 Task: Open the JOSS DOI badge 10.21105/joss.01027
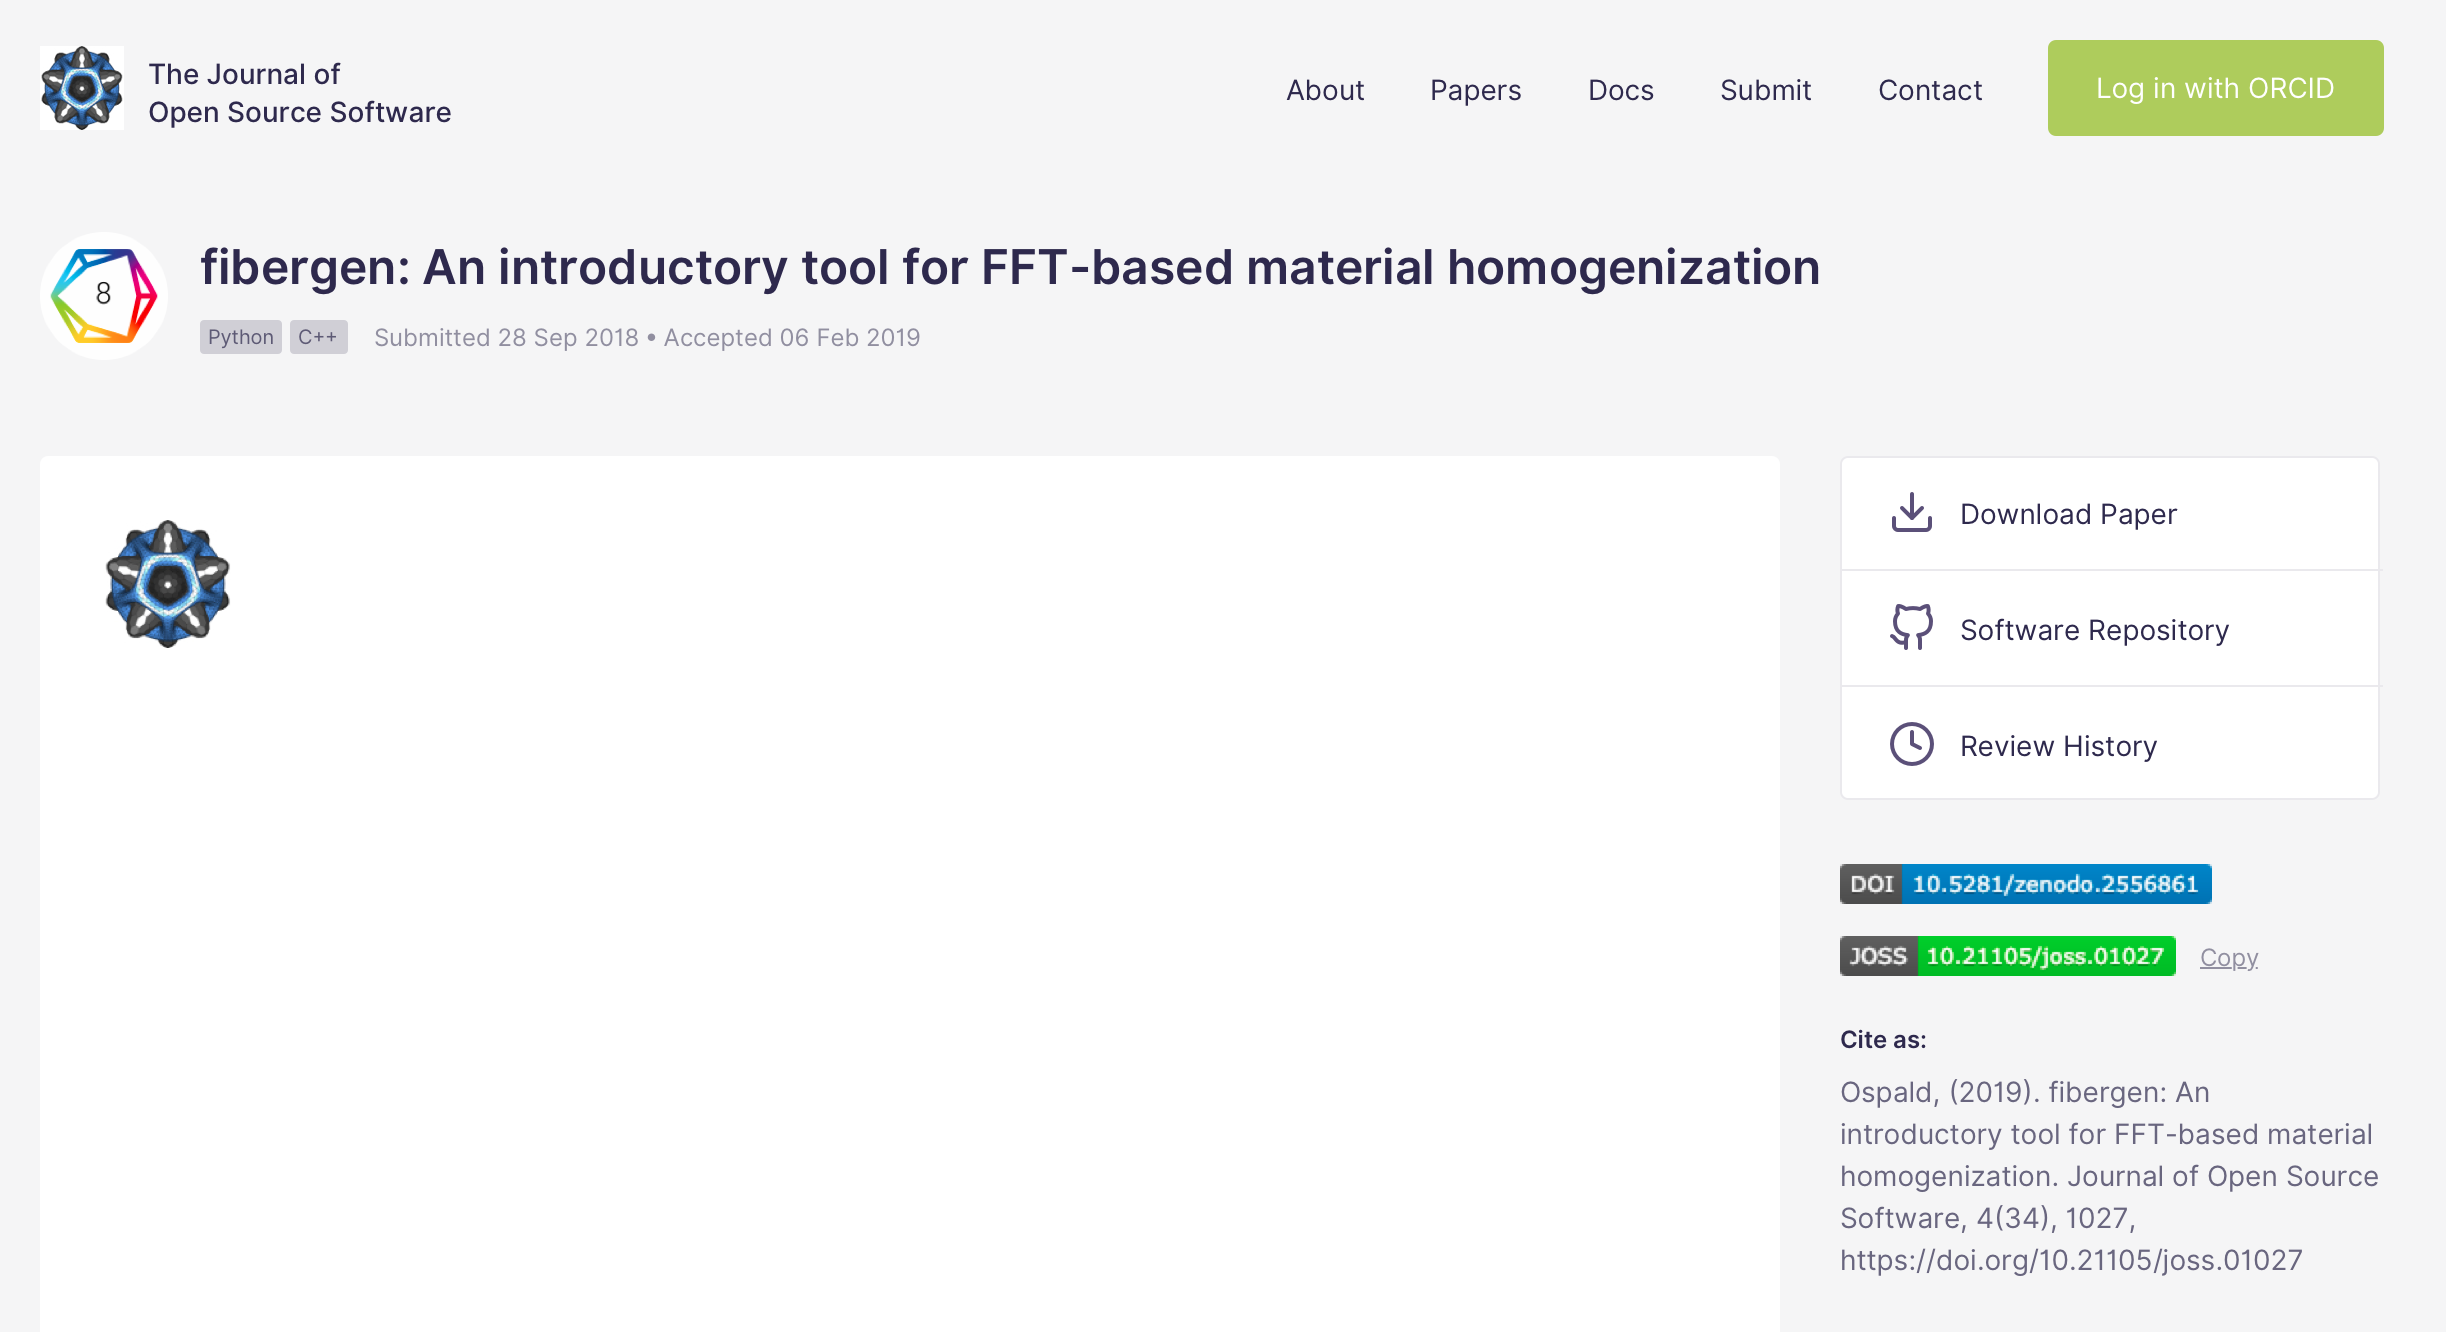click(2007, 956)
